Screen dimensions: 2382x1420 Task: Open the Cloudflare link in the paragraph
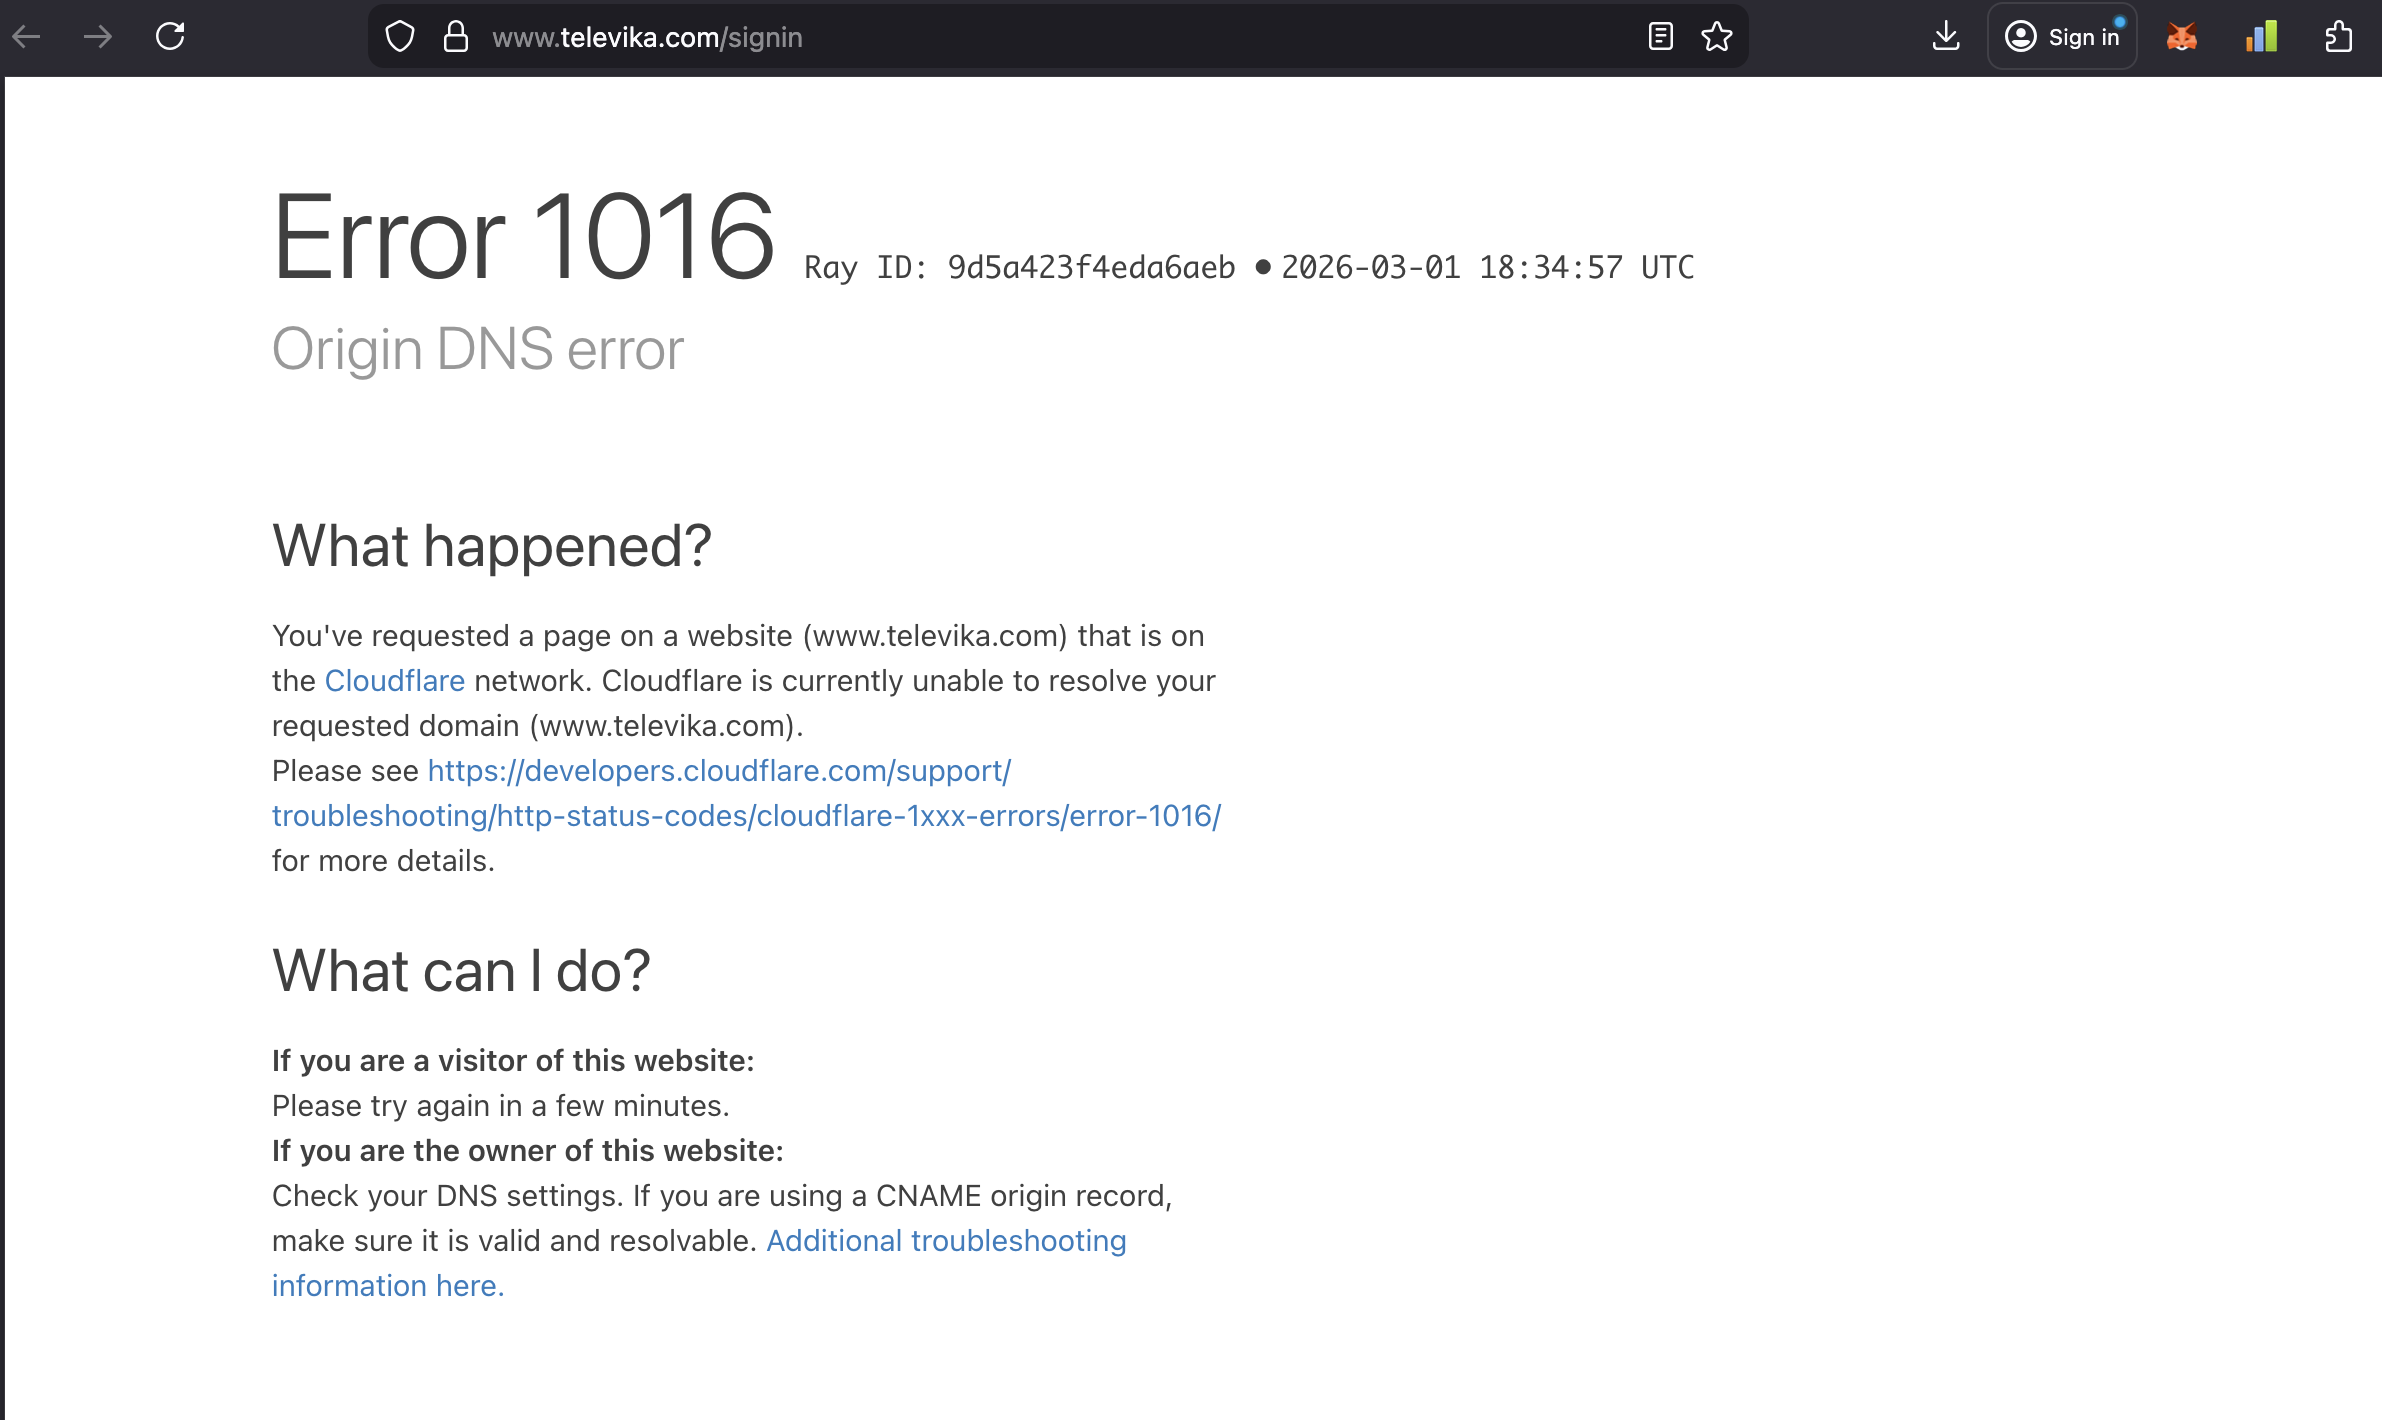point(395,681)
